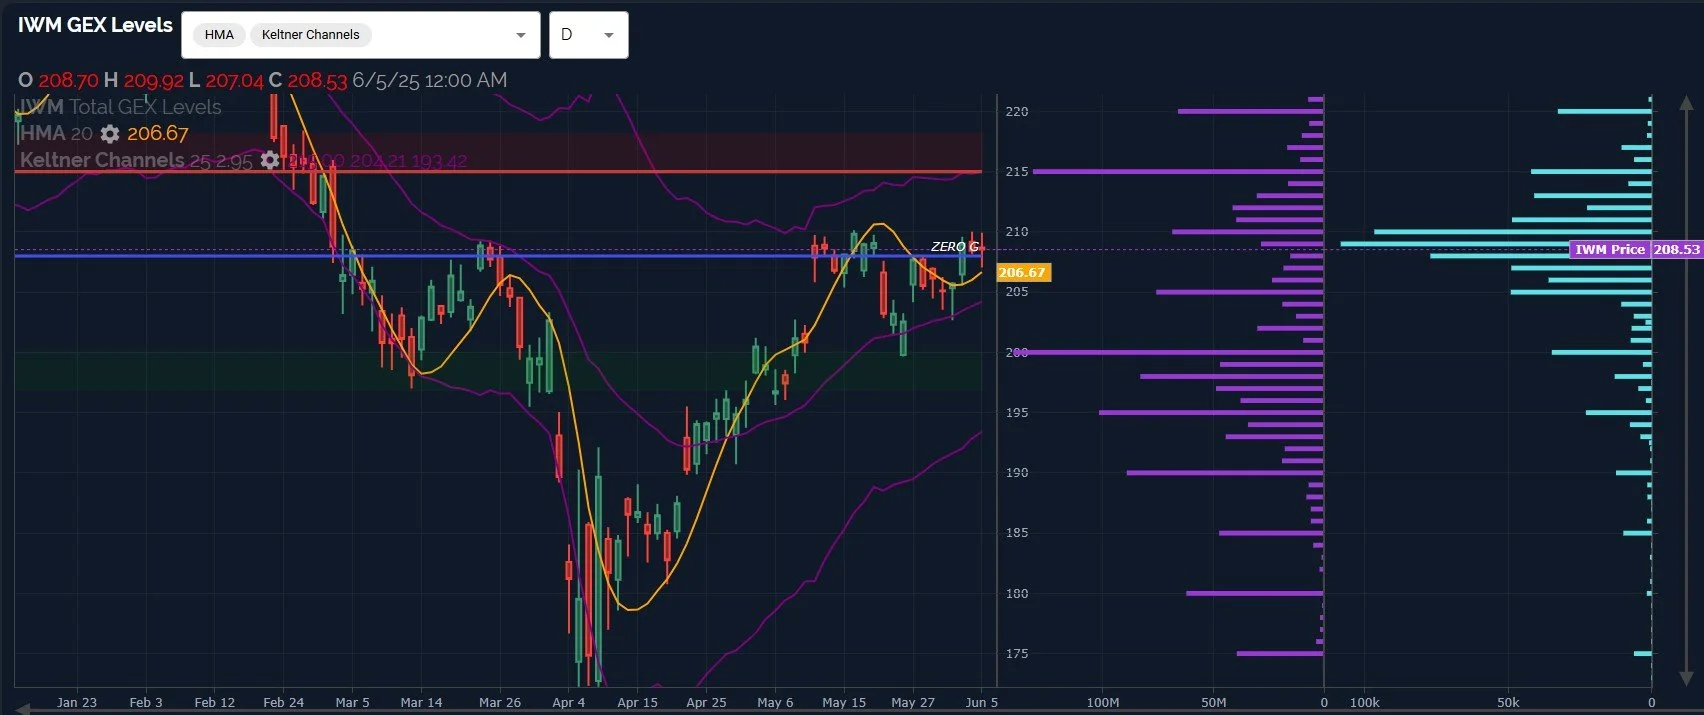1704x715 pixels.
Task: Click the purple GEX bar at 195
Action: tap(1211, 412)
